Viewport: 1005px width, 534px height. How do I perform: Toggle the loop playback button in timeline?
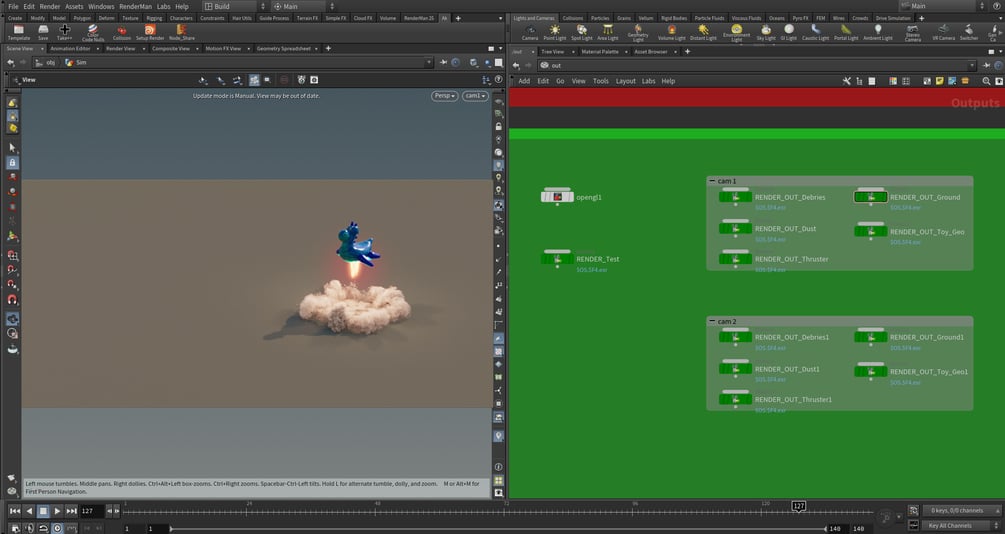[43, 528]
